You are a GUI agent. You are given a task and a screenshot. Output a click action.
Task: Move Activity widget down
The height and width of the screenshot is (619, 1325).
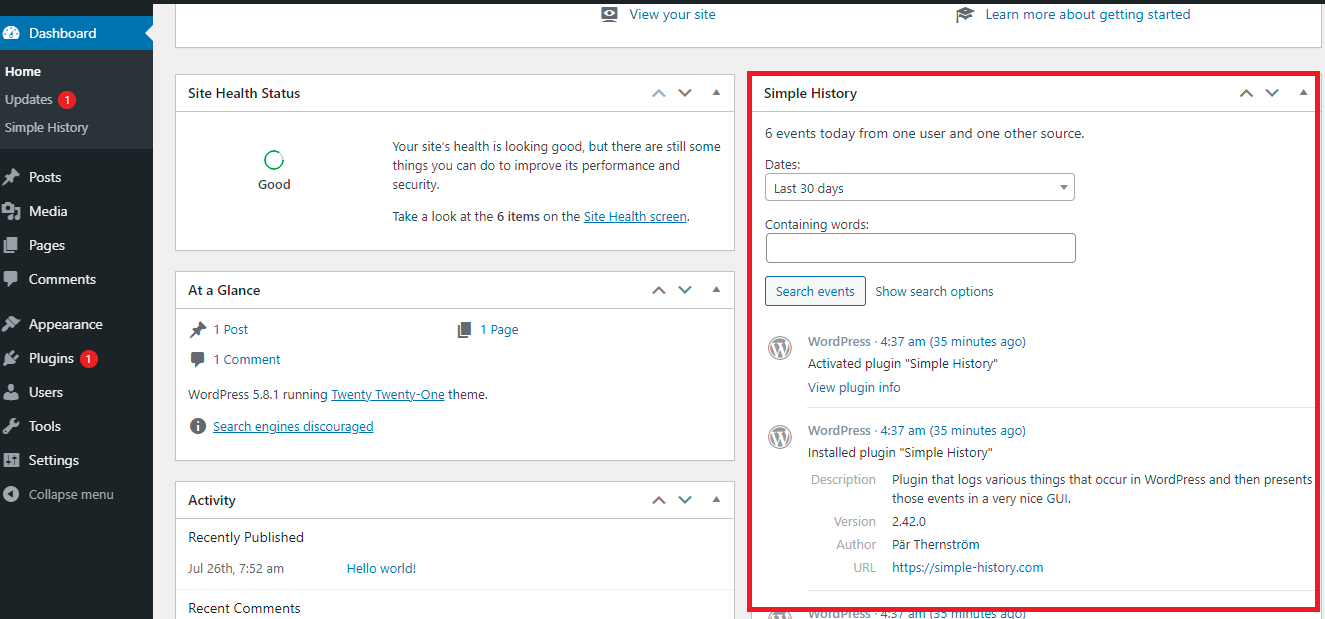click(x=685, y=500)
